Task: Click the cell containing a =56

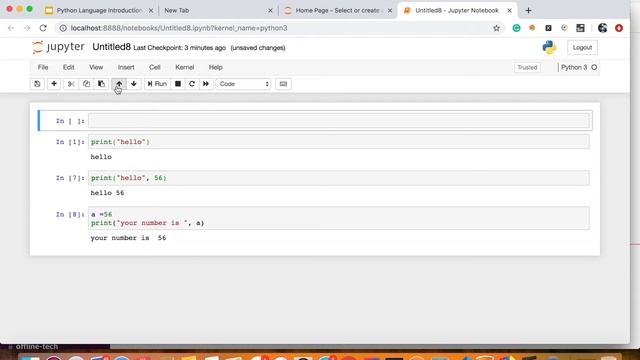Action: 339,218
